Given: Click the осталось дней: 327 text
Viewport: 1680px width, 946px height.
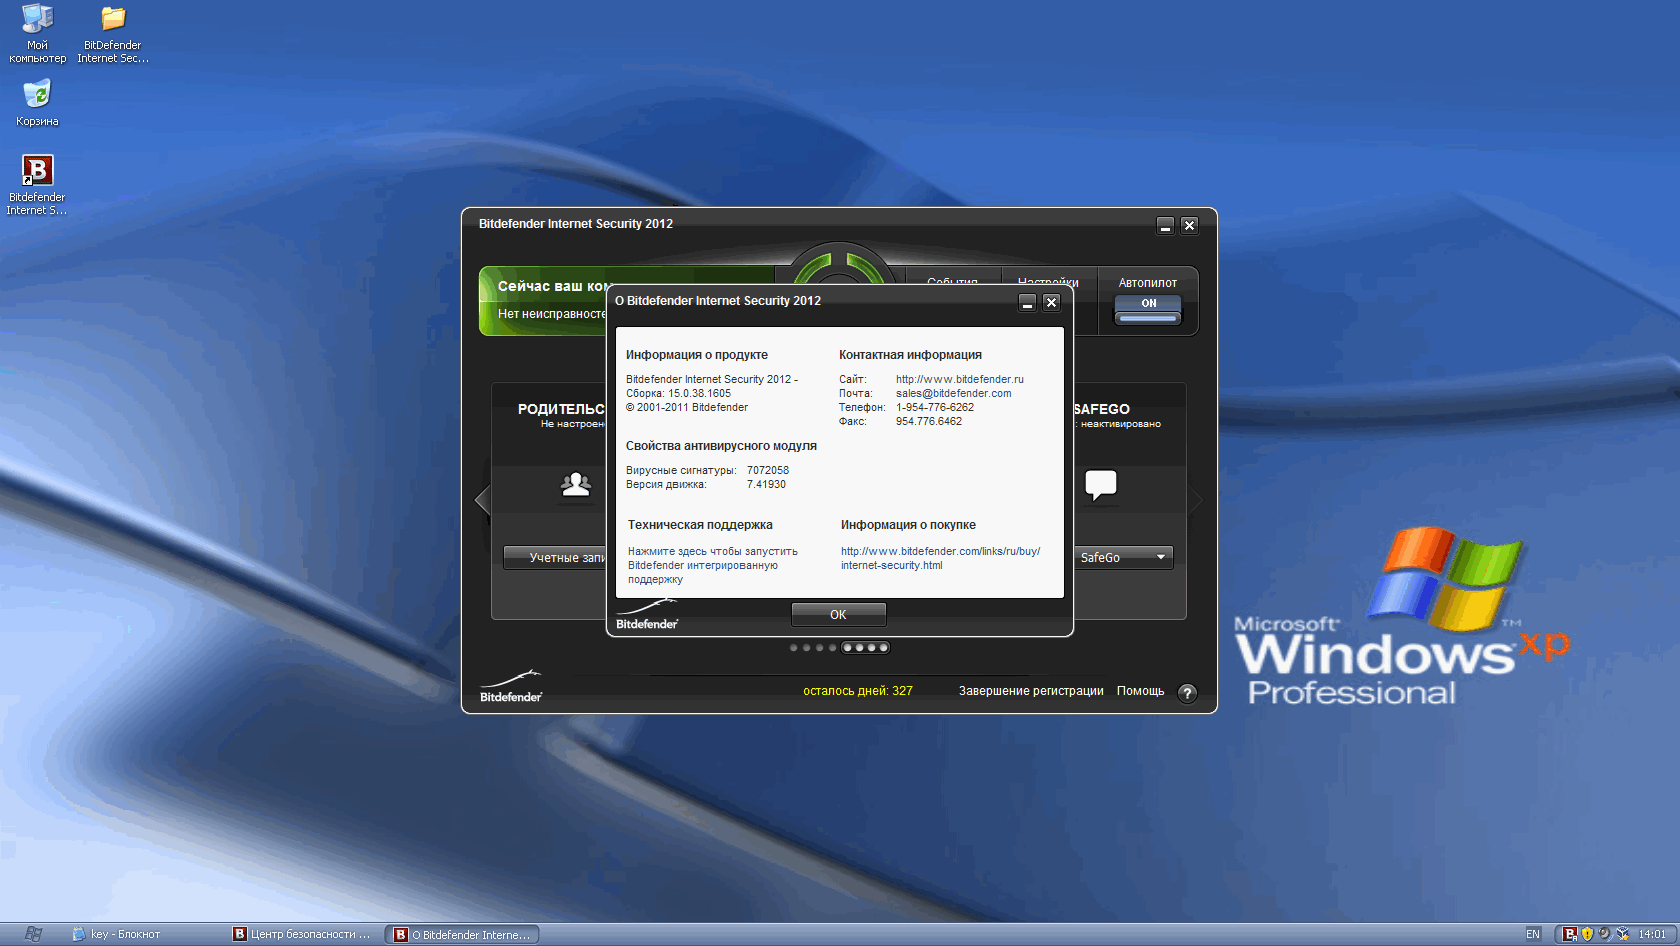Looking at the screenshot, I should pos(858,691).
